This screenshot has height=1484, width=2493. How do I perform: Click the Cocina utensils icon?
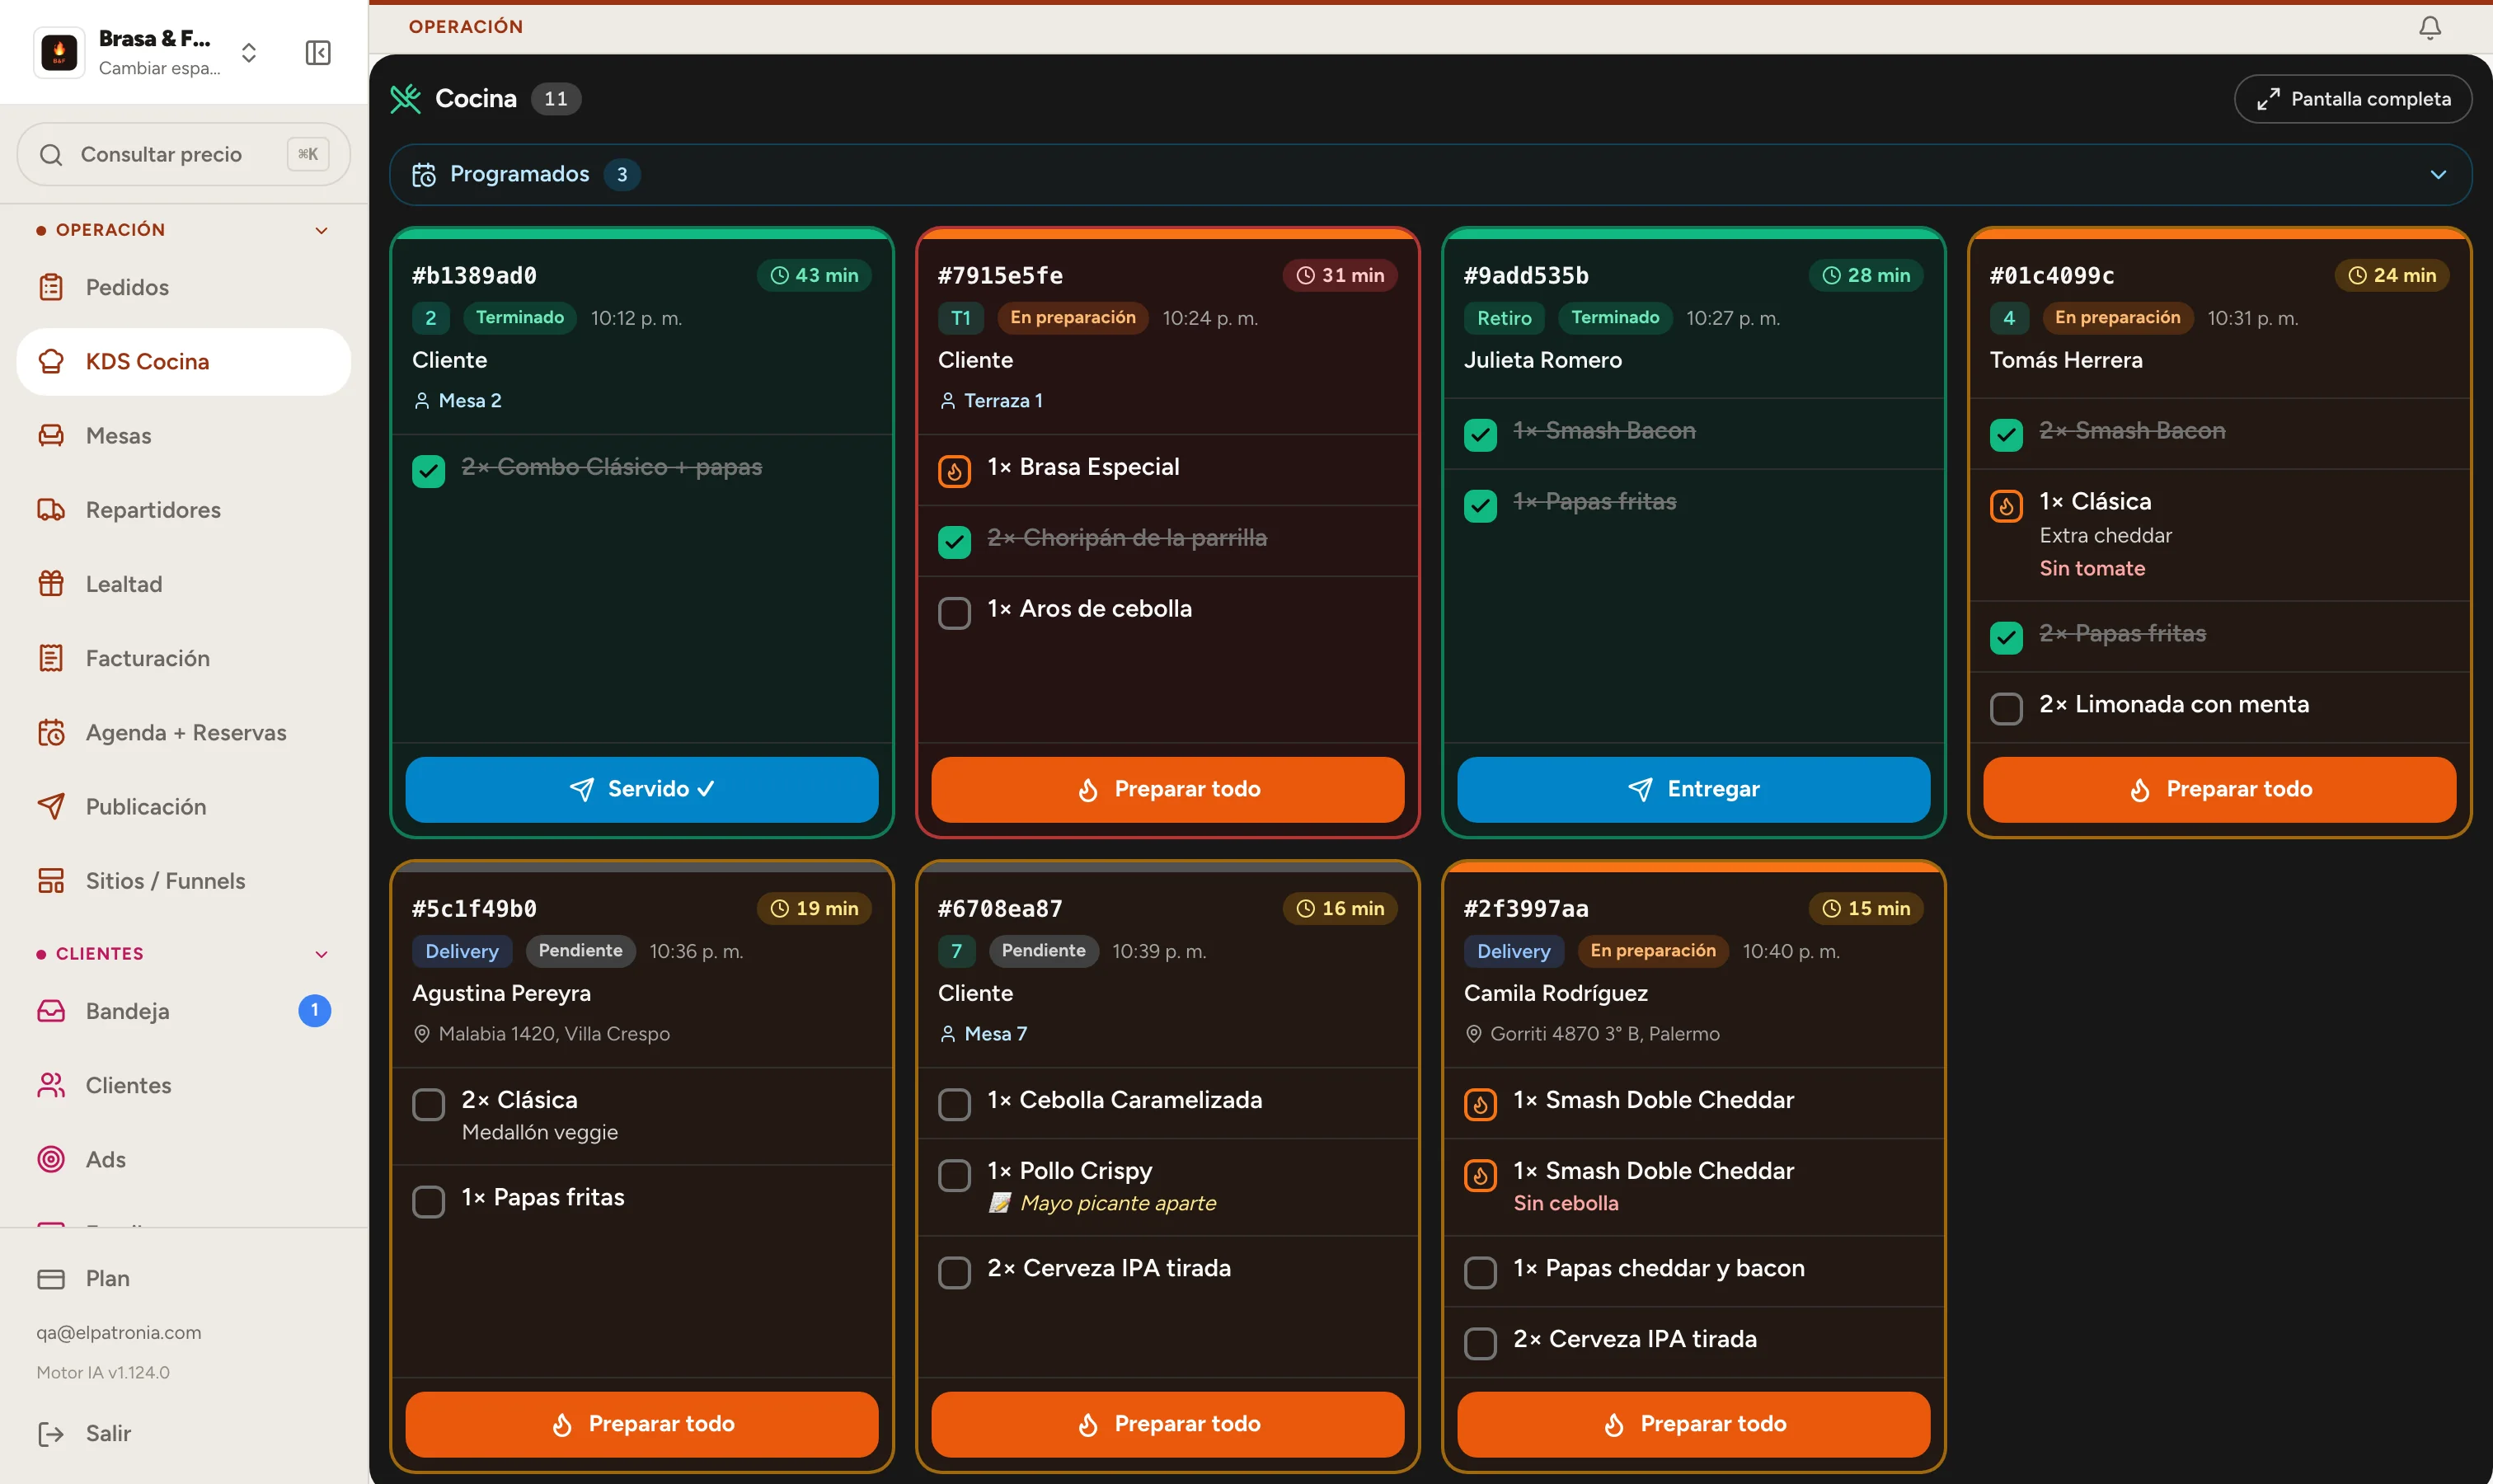click(x=405, y=99)
